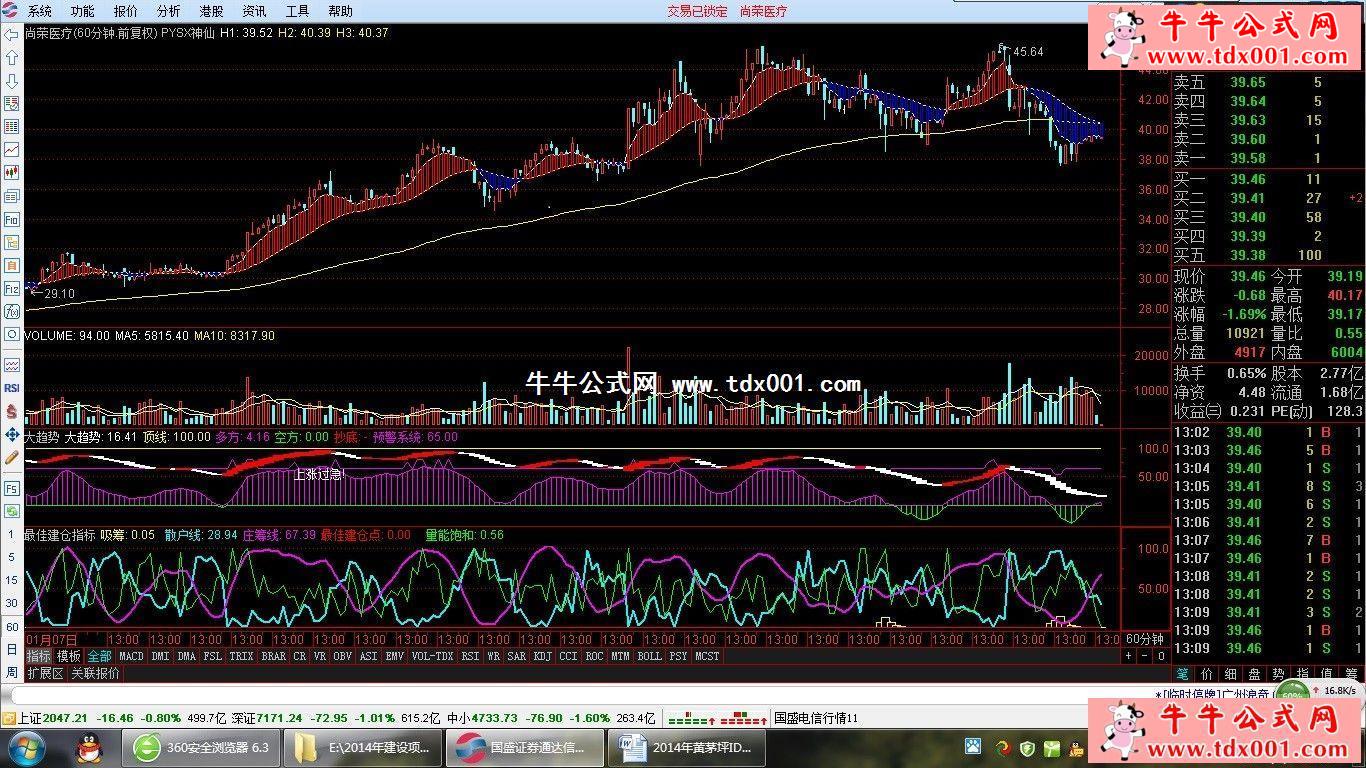This screenshot has width=1366, height=768.
Task: Expand the 扩展区 panel
Action: (46, 673)
